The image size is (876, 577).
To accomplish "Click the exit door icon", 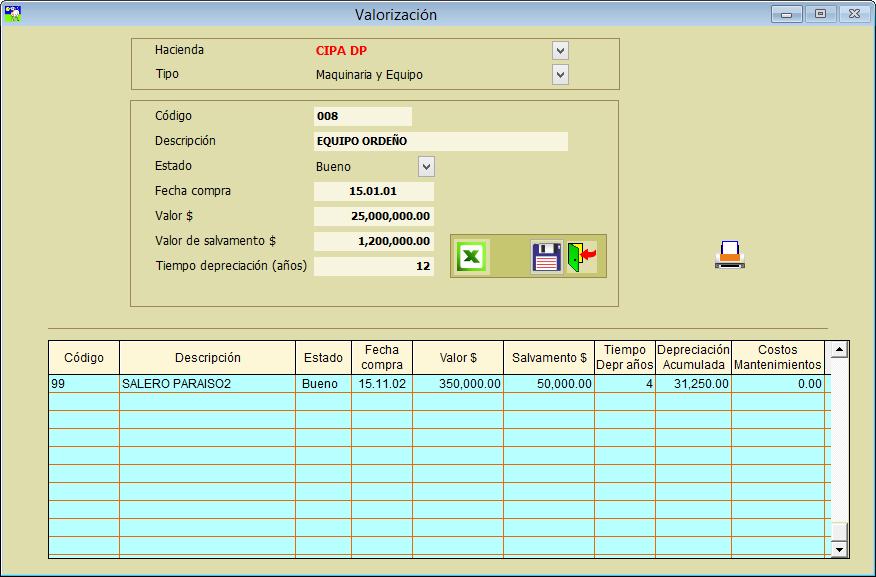I will coord(581,257).
